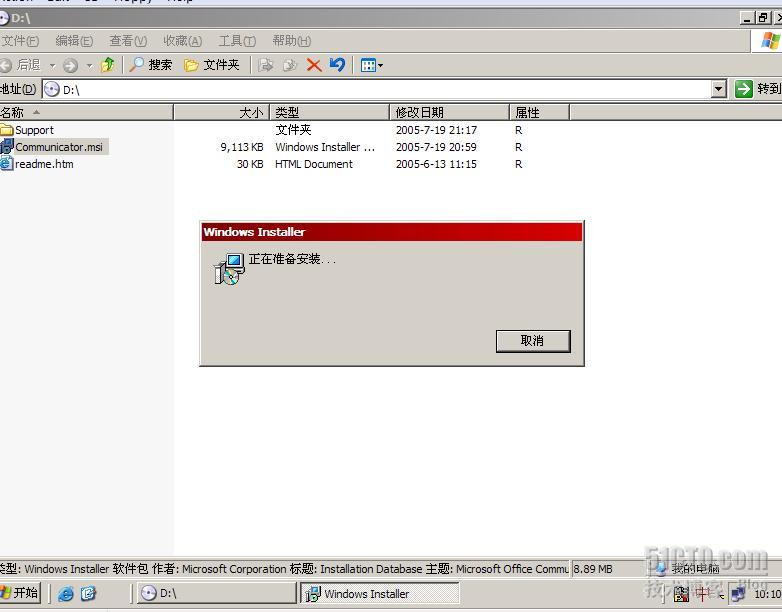Click the D:\ address input field

[377, 89]
